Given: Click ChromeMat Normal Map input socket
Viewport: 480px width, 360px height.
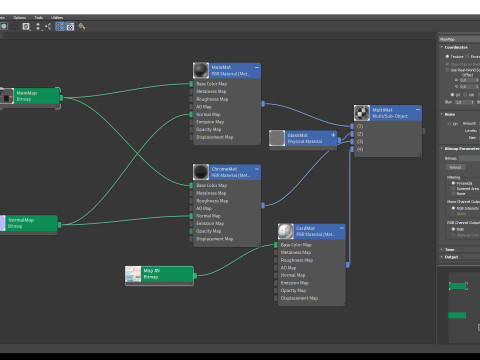Looking at the screenshot, I should tap(191, 216).
